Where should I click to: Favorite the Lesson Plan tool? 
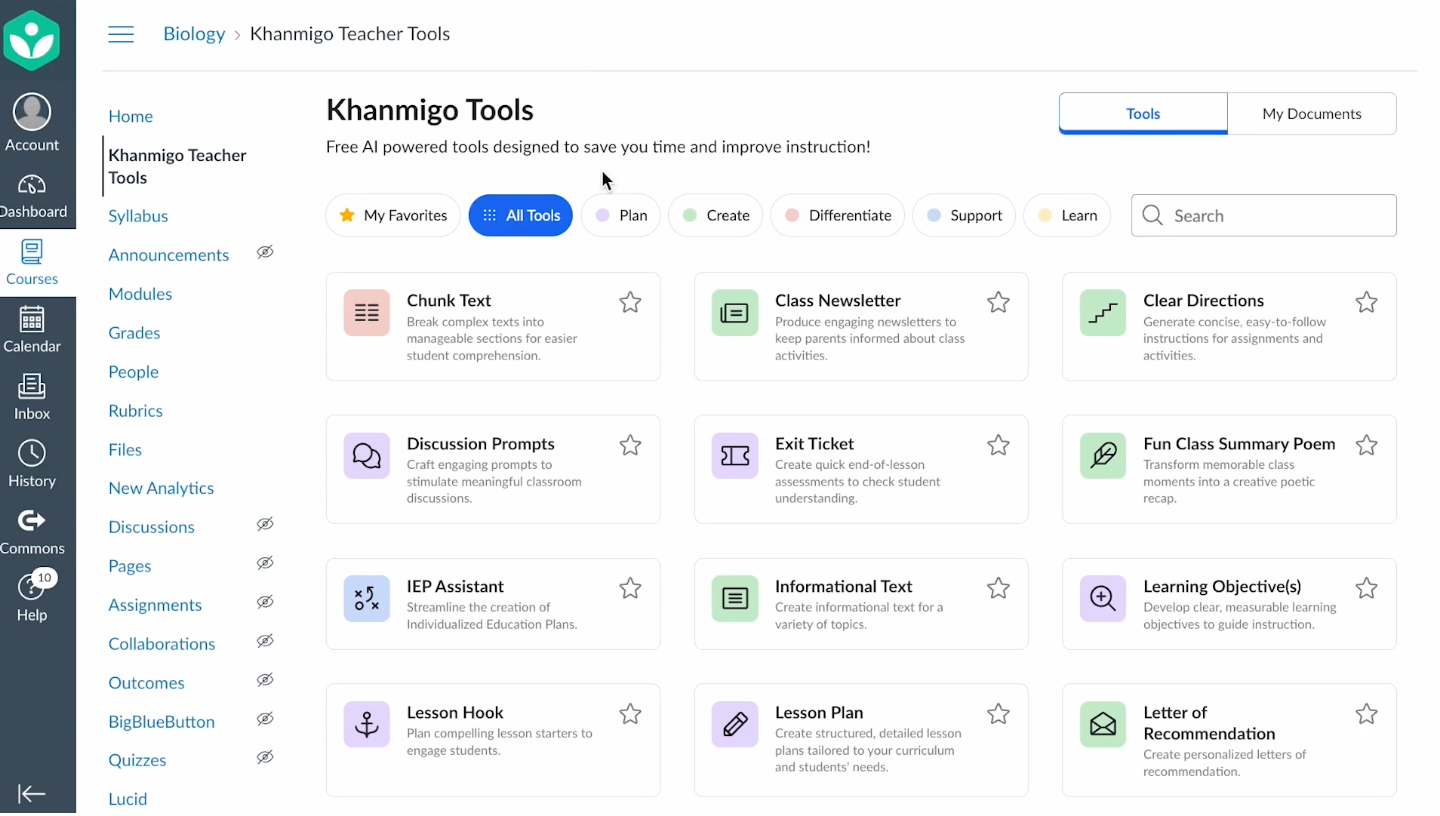pyautogui.click(x=998, y=714)
